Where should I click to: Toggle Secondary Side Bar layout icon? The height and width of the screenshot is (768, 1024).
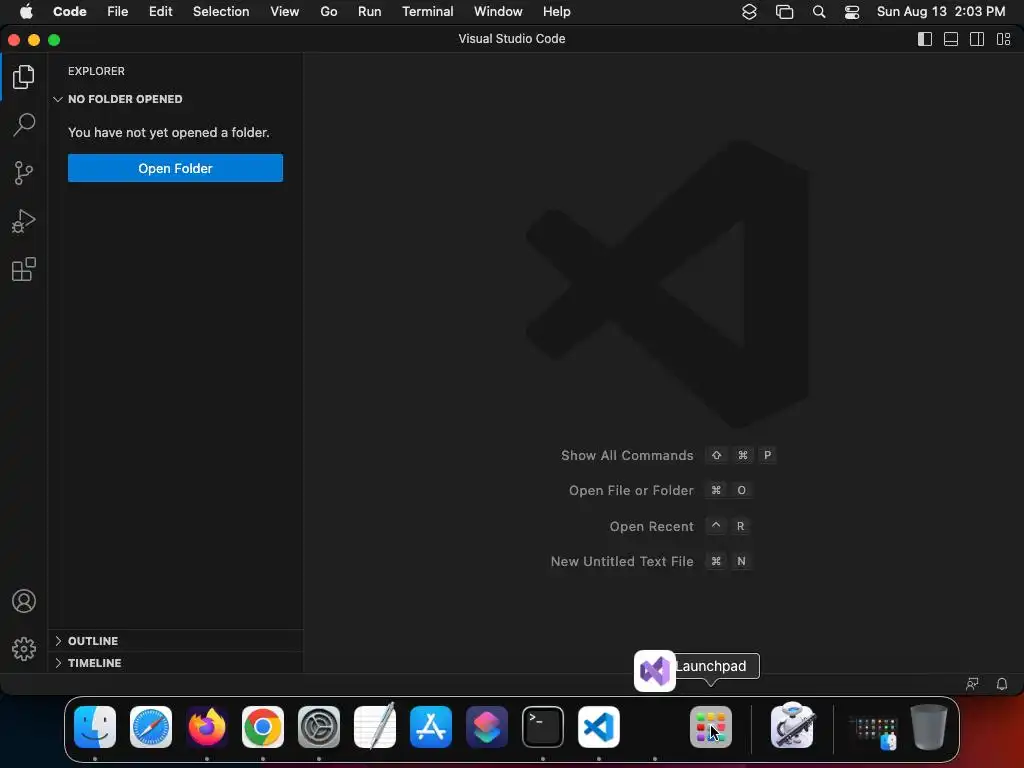[x=977, y=39]
